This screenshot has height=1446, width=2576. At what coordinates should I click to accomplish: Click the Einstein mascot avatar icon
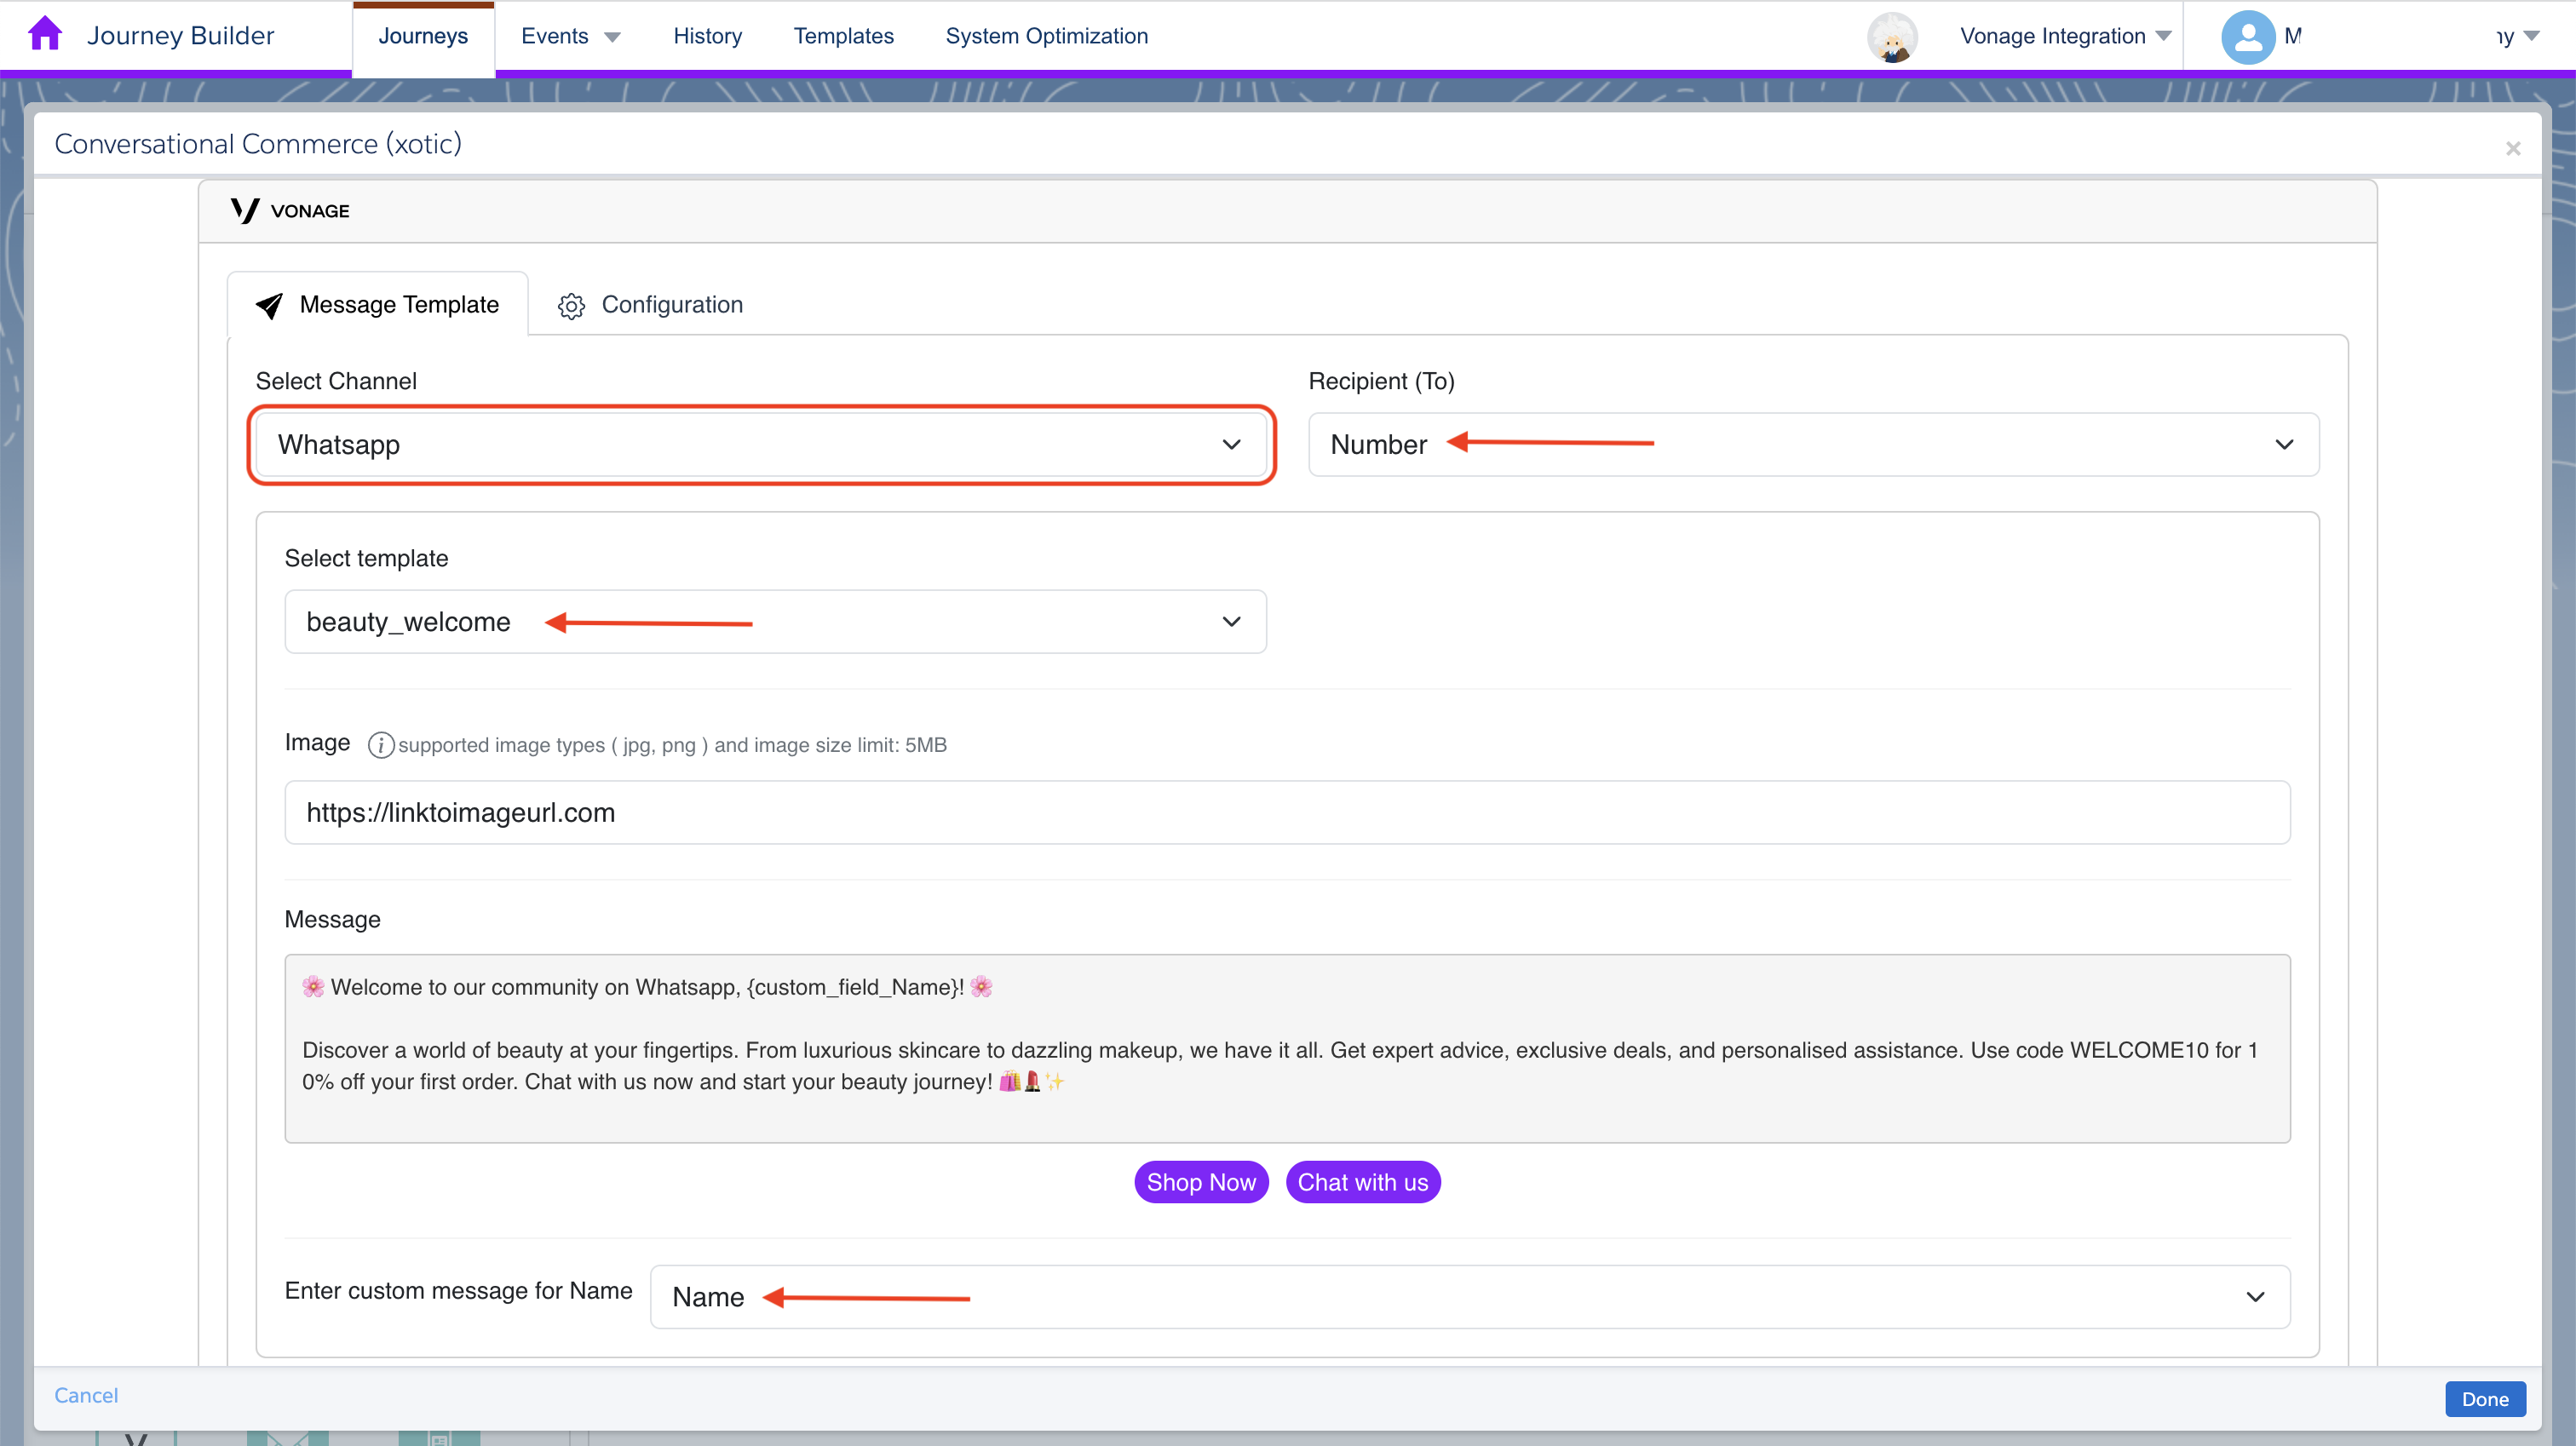coord(1891,37)
